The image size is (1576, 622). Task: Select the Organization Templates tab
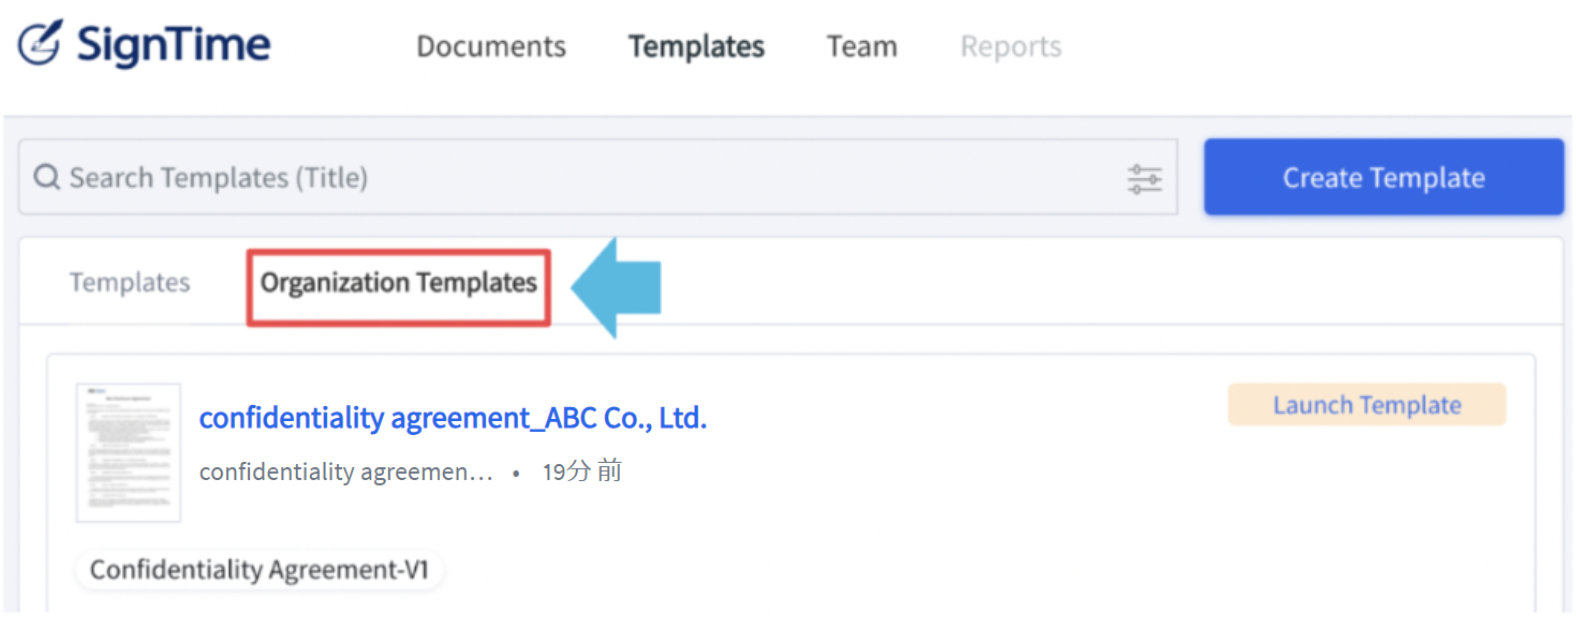click(399, 284)
